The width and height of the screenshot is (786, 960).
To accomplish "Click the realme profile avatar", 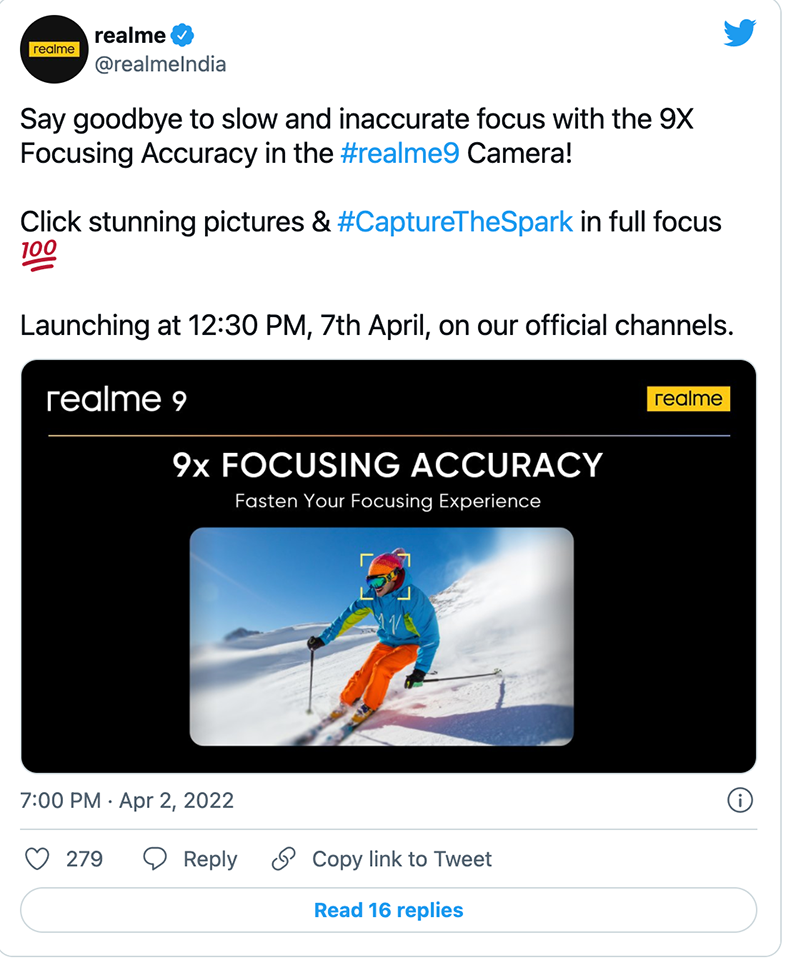I will coord(54,50).
